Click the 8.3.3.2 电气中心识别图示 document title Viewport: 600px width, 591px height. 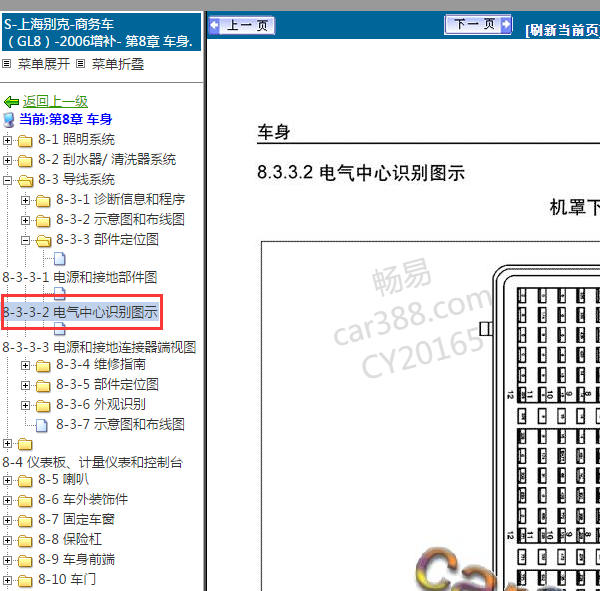point(361,173)
